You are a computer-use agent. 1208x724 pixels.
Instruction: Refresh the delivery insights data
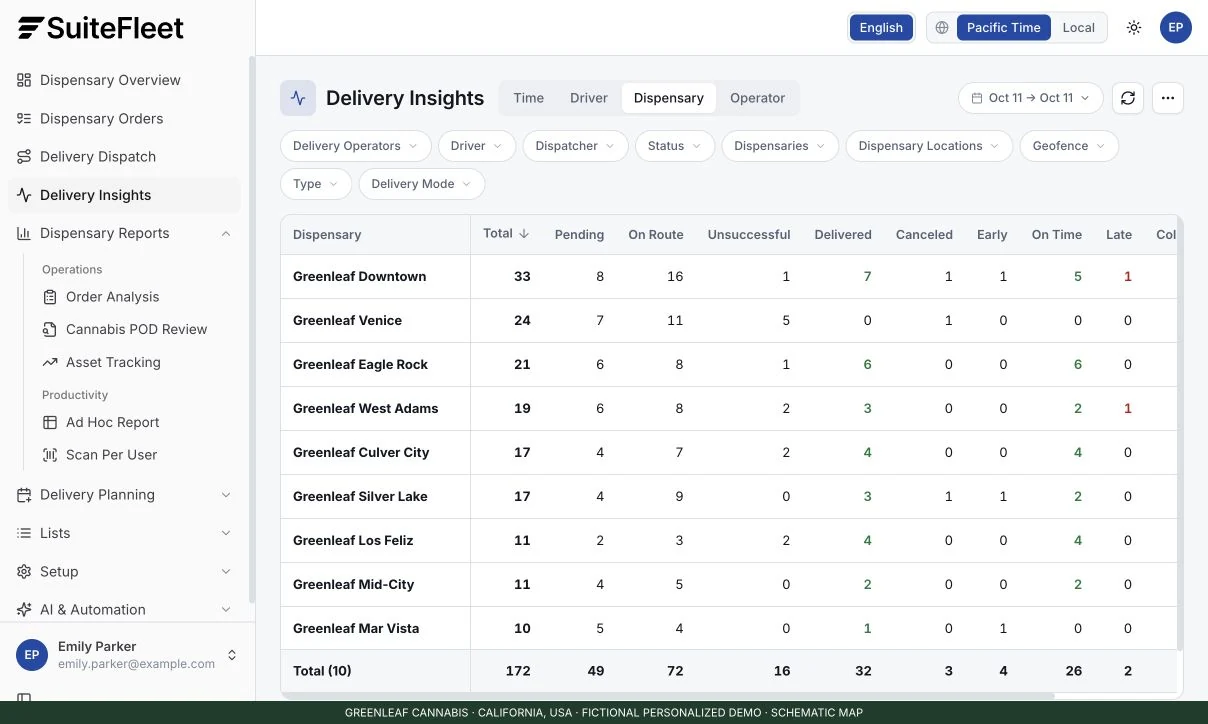click(1128, 98)
